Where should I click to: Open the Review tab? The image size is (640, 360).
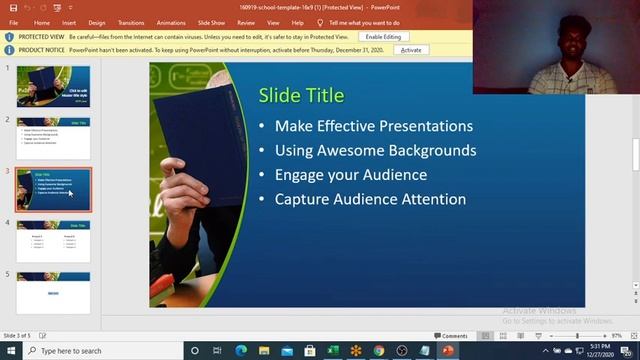[246, 23]
